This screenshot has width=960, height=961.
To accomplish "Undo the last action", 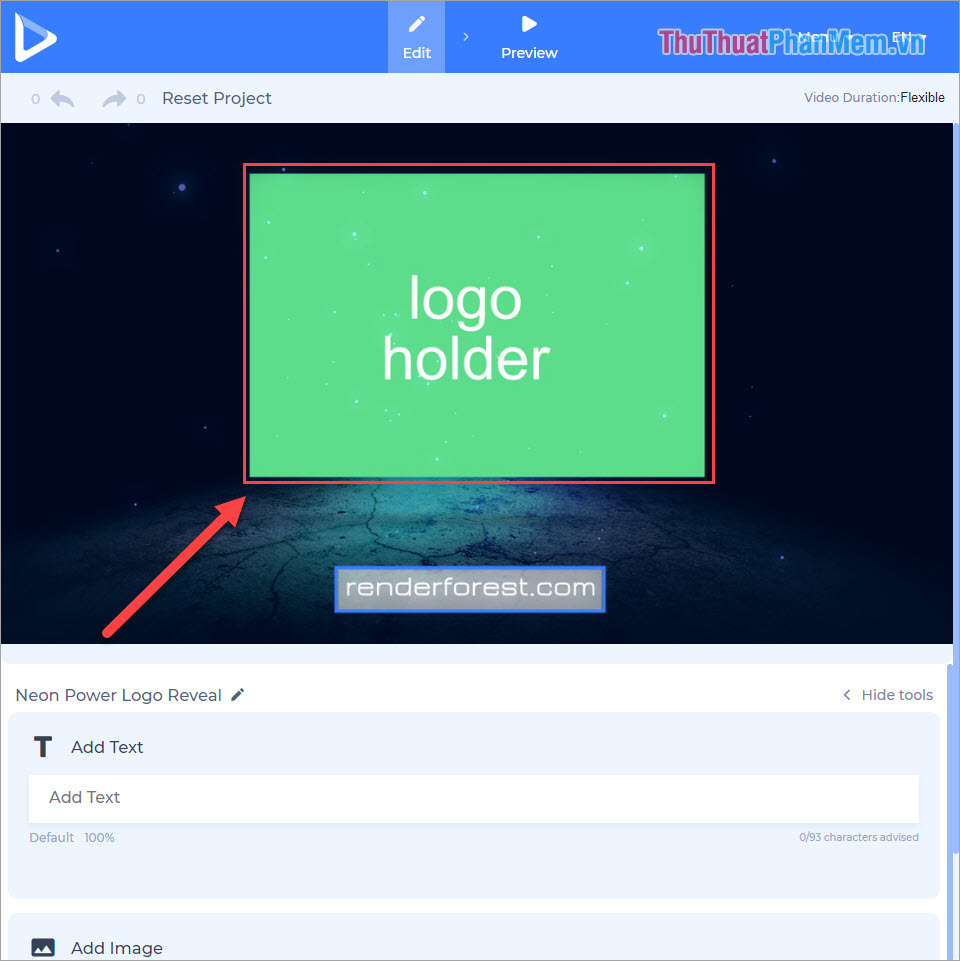I will tap(62, 99).
